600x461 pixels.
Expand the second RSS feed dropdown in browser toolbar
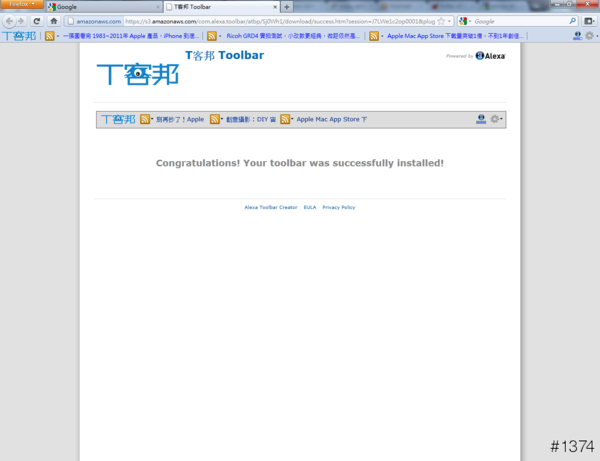pos(220,36)
